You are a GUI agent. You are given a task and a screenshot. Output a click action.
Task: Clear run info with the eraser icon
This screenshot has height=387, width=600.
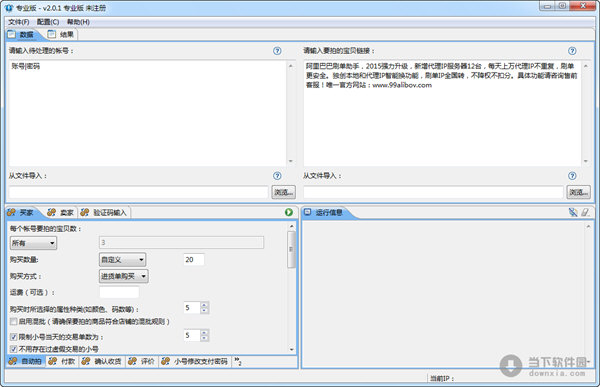pyautogui.click(x=585, y=212)
